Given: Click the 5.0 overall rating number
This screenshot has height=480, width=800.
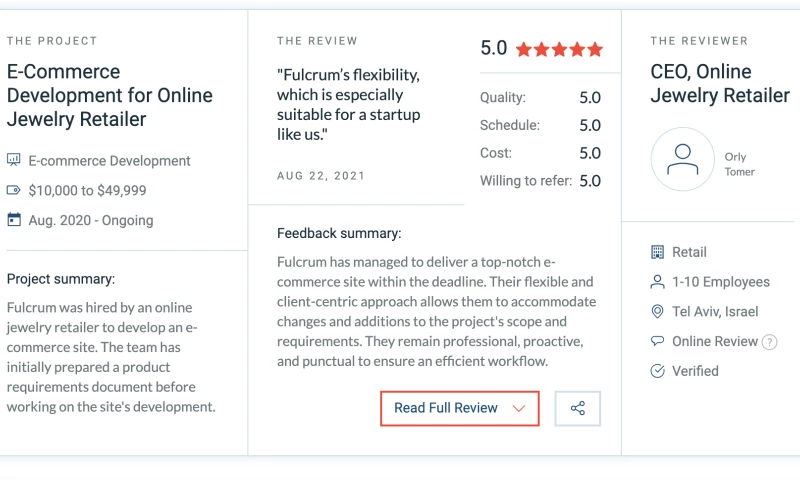Looking at the screenshot, I should click(494, 48).
